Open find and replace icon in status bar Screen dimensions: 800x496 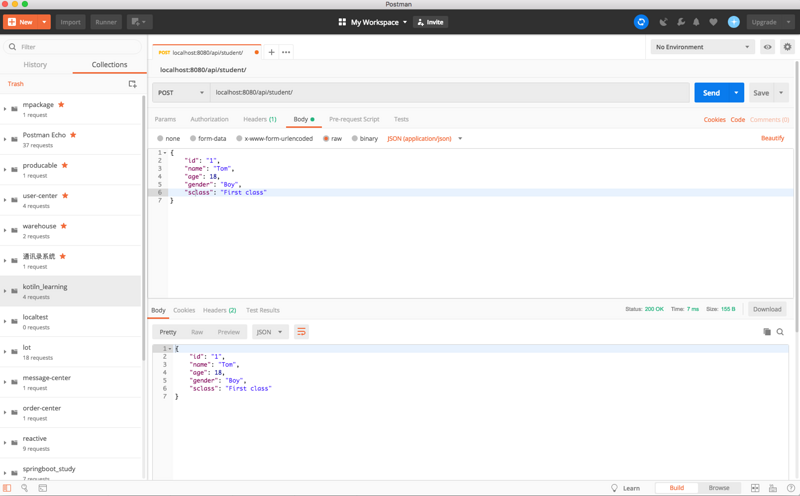tap(24, 488)
